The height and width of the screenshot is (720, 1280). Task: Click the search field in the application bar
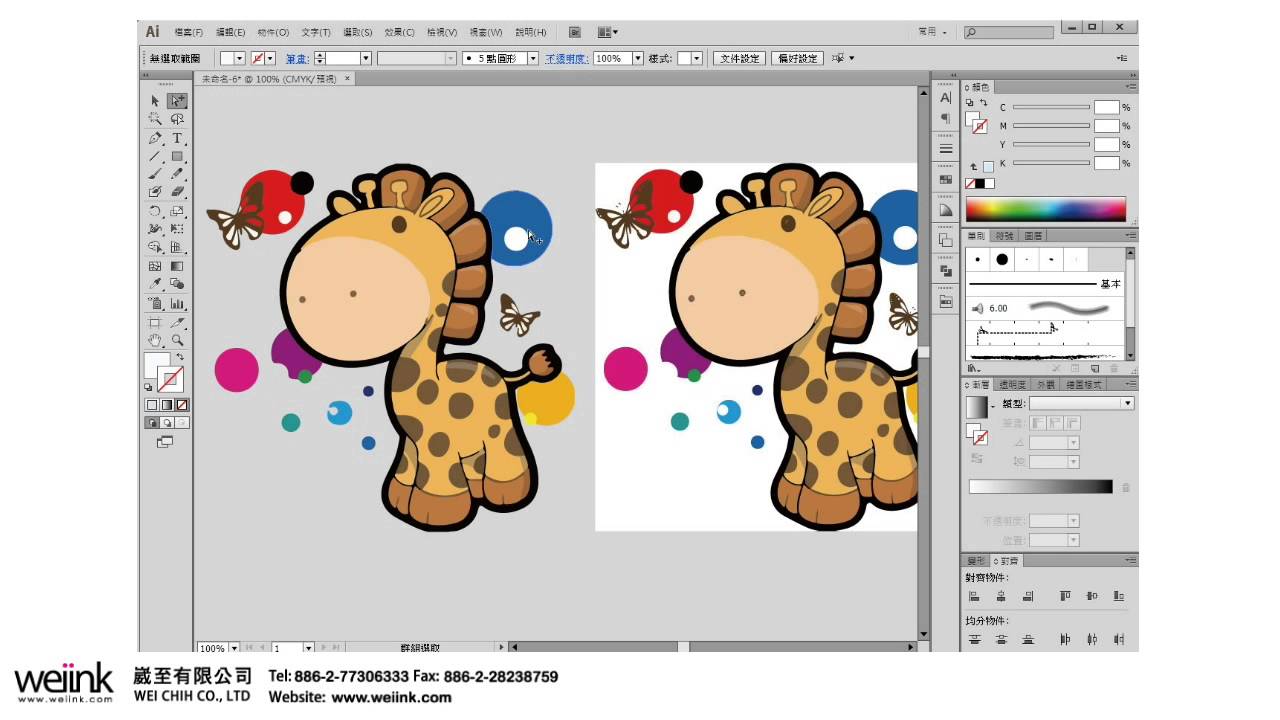point(1011,32)
